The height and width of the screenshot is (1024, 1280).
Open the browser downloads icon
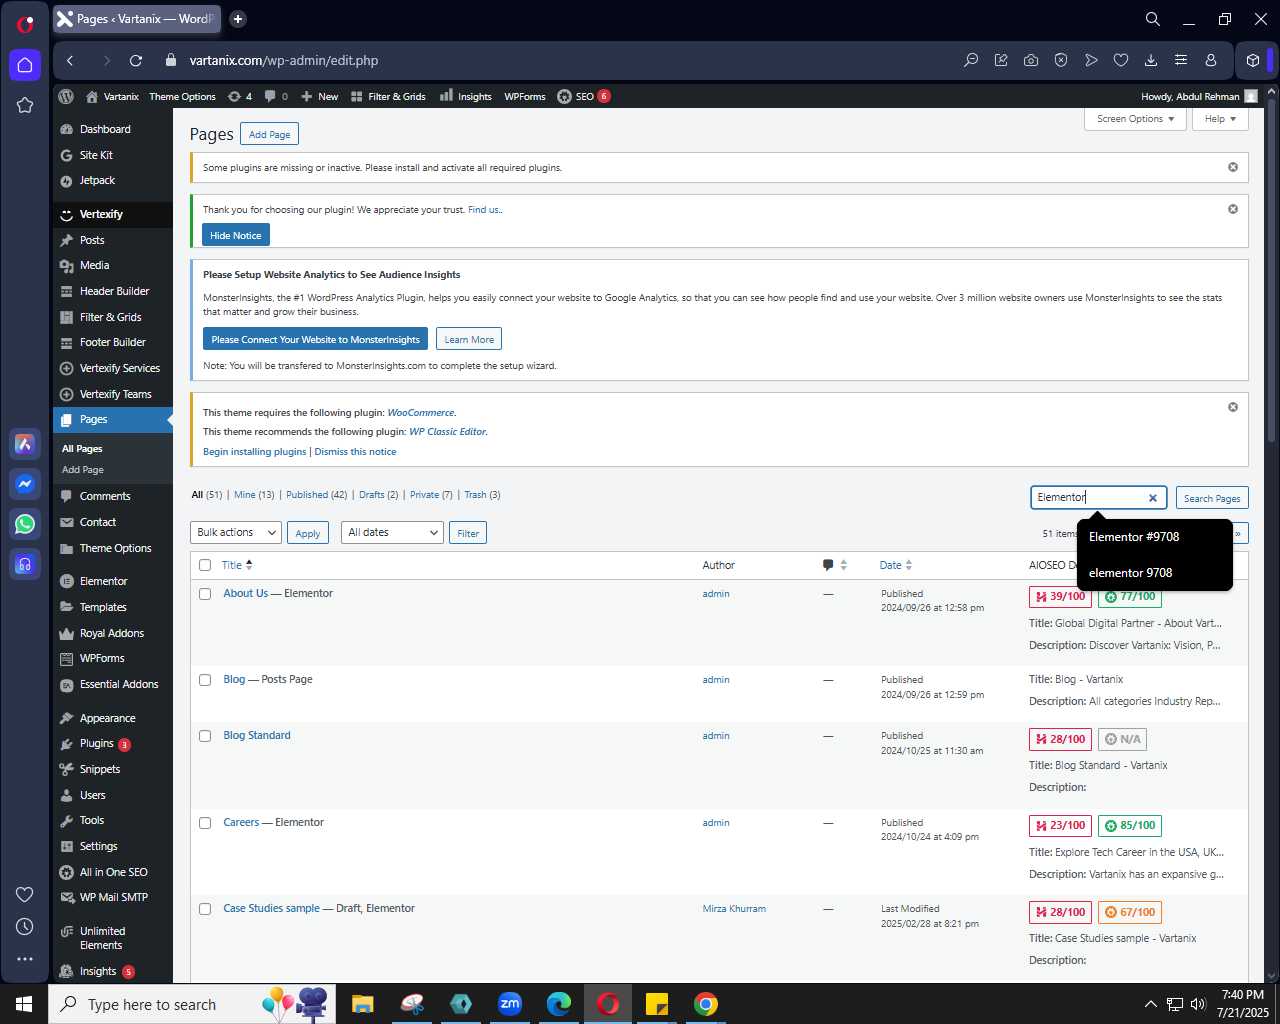point(1151,60)
